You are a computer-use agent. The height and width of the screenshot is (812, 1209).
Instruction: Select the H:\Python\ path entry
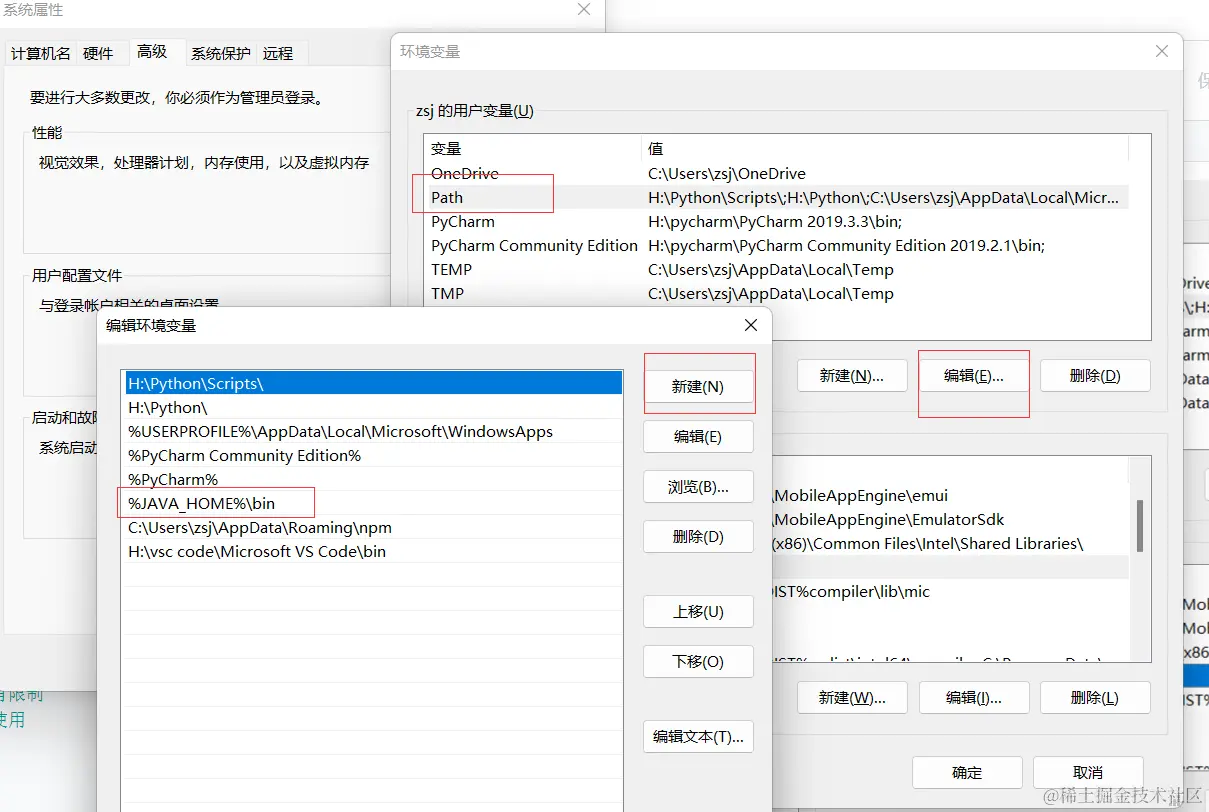click(x=373, y=407)
